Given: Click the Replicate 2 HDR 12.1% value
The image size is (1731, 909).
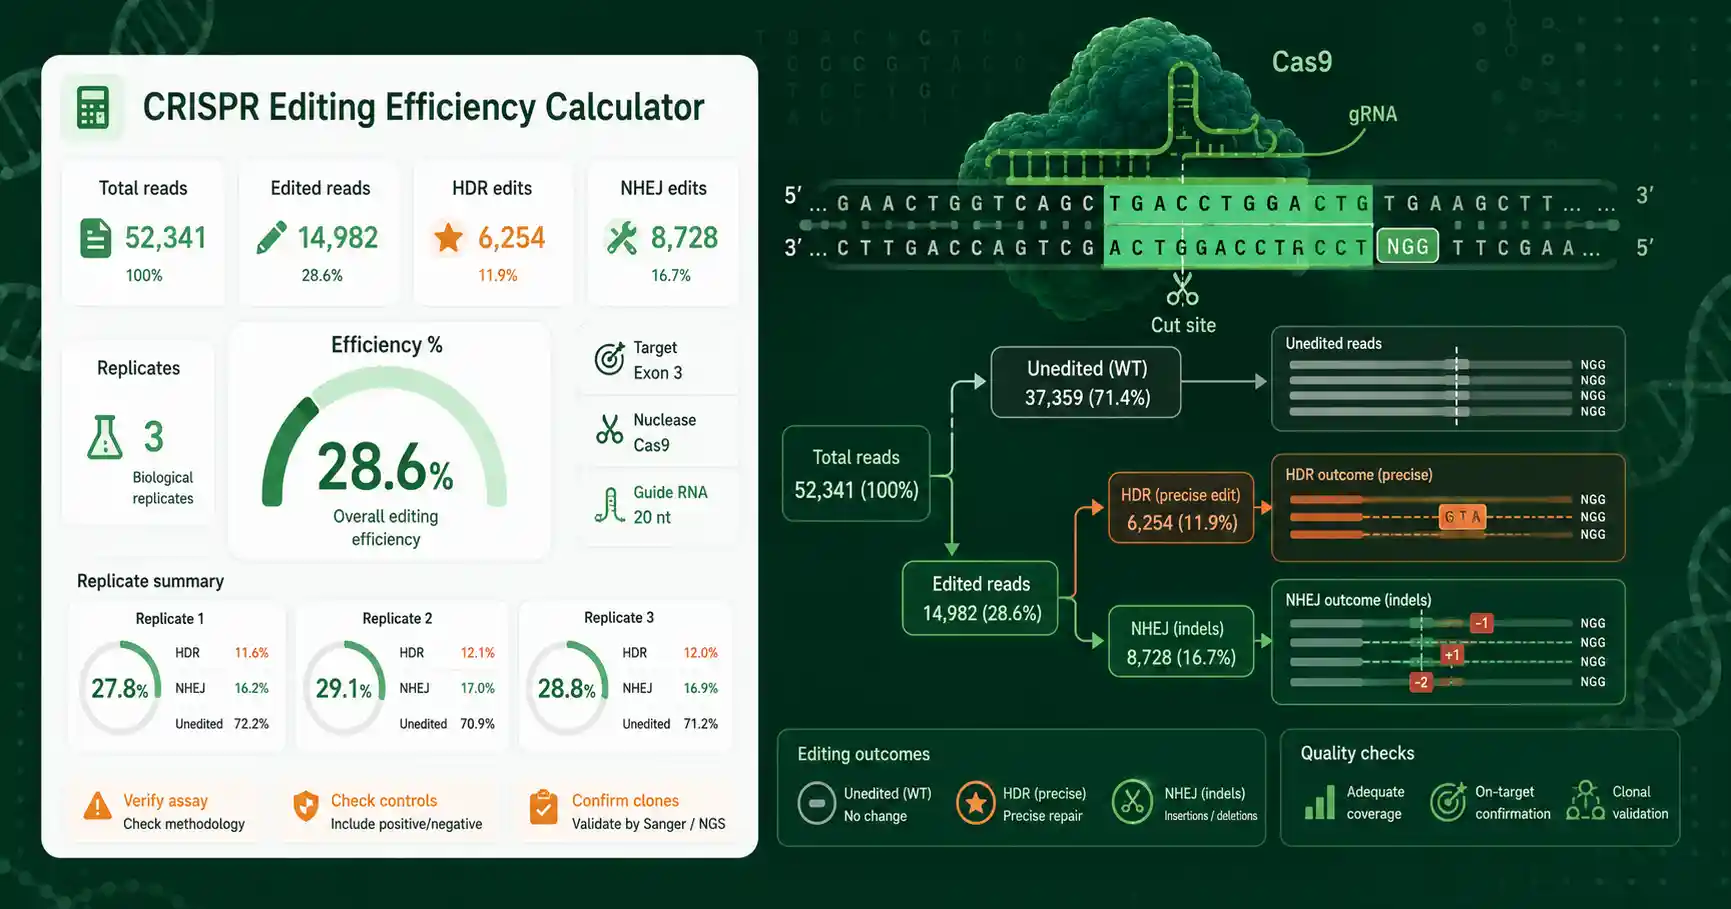Looking at the screenshot, I should tap(477, 653).
